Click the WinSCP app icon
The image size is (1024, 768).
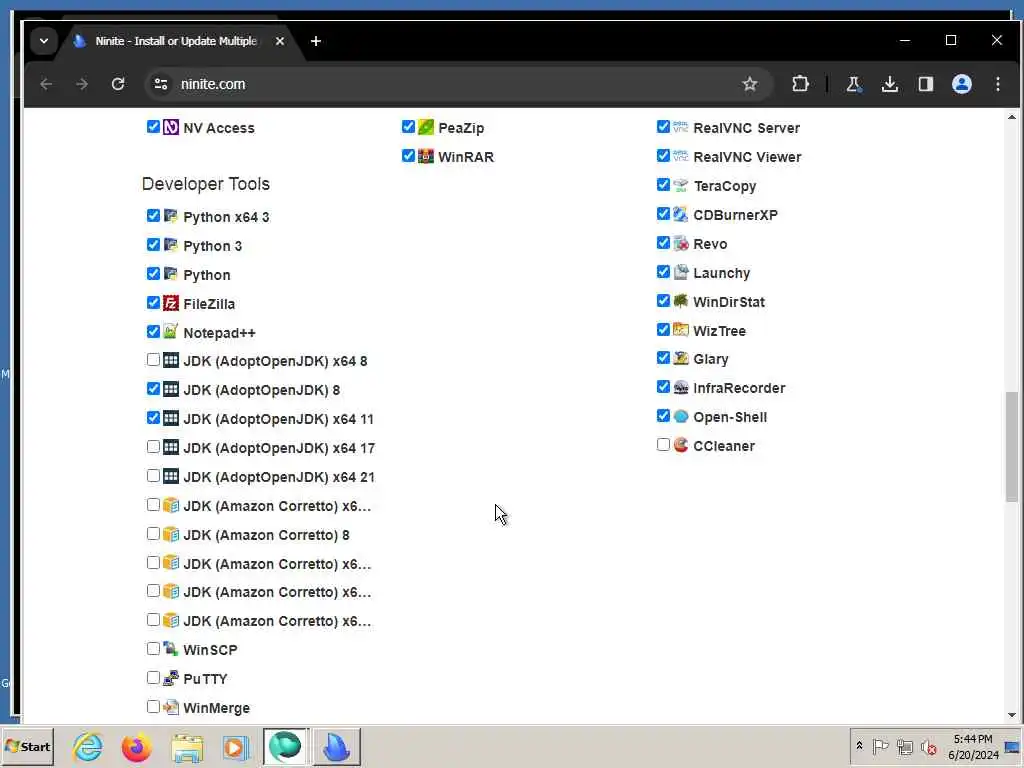pos(170,649)
